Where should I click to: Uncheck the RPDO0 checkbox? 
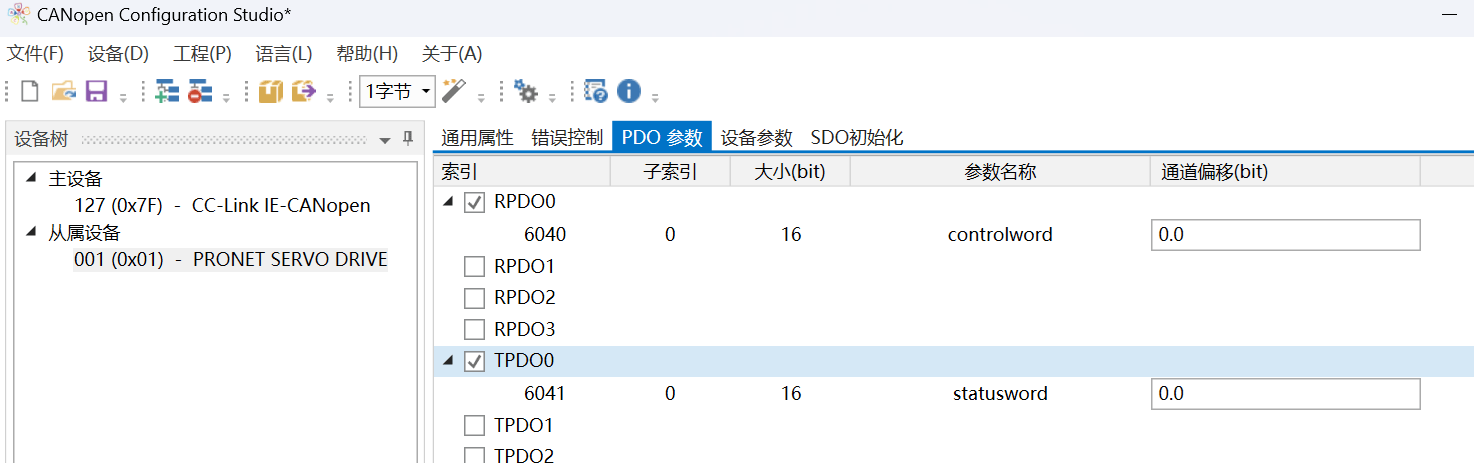[475, 203]
